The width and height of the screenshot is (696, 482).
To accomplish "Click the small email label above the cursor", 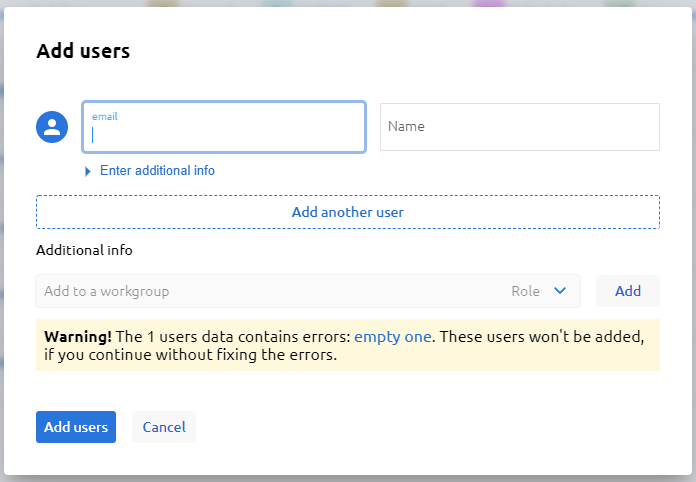I will coord(105,116).
